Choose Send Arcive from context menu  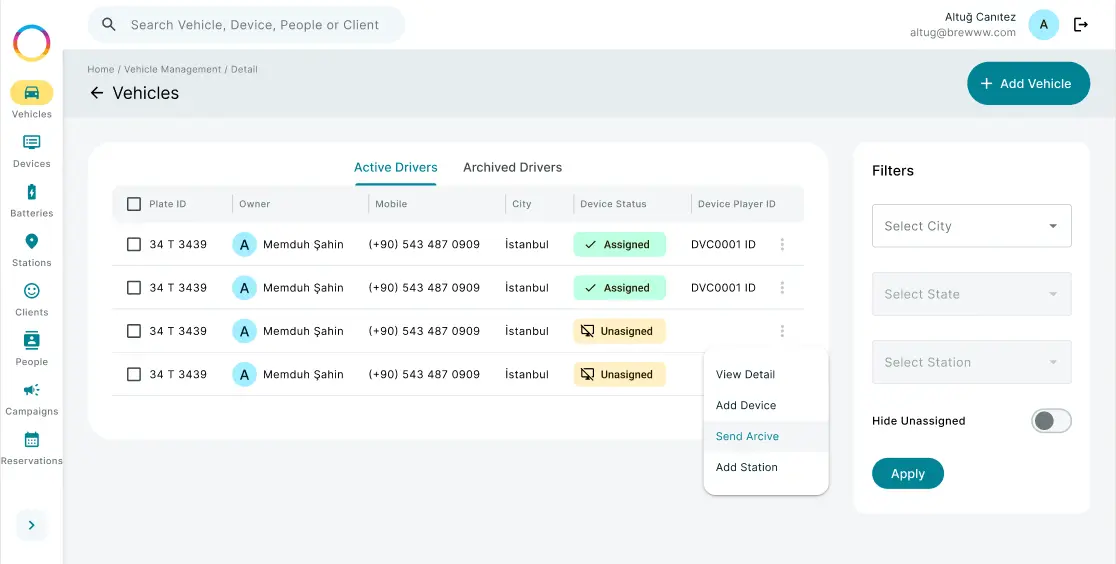747,436
